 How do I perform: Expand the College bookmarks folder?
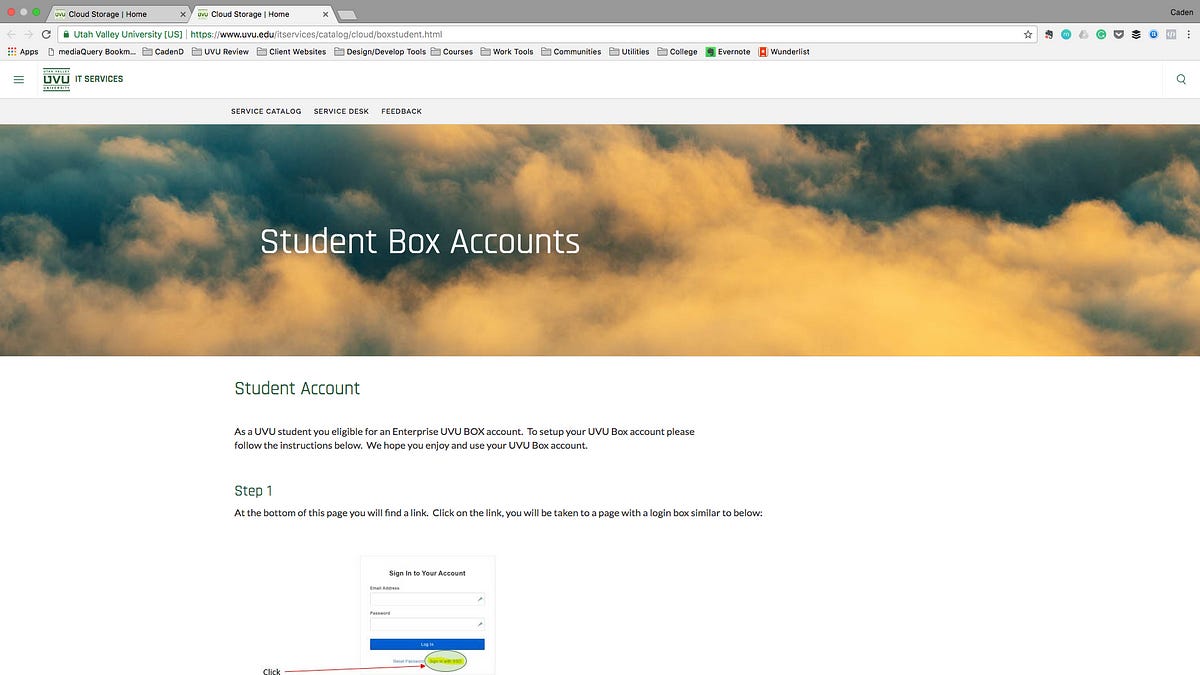(x=677, y=52)
